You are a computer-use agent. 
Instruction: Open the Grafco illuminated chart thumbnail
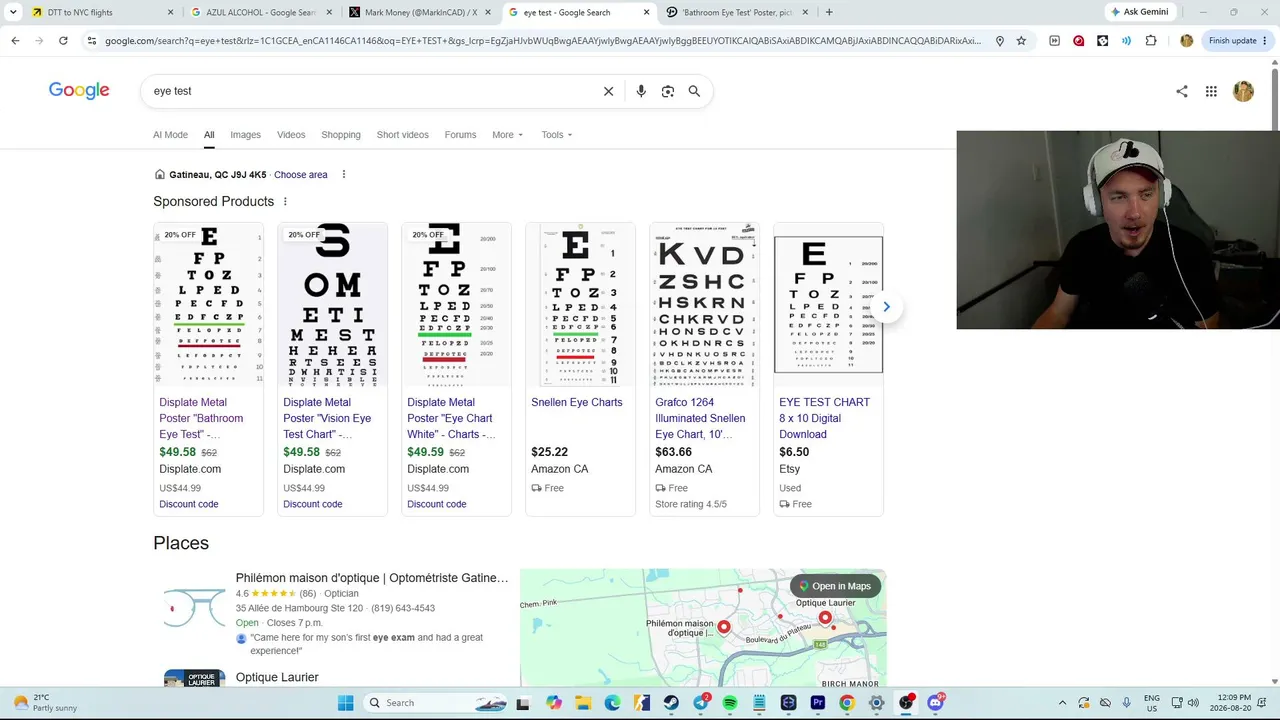point(704,305)
